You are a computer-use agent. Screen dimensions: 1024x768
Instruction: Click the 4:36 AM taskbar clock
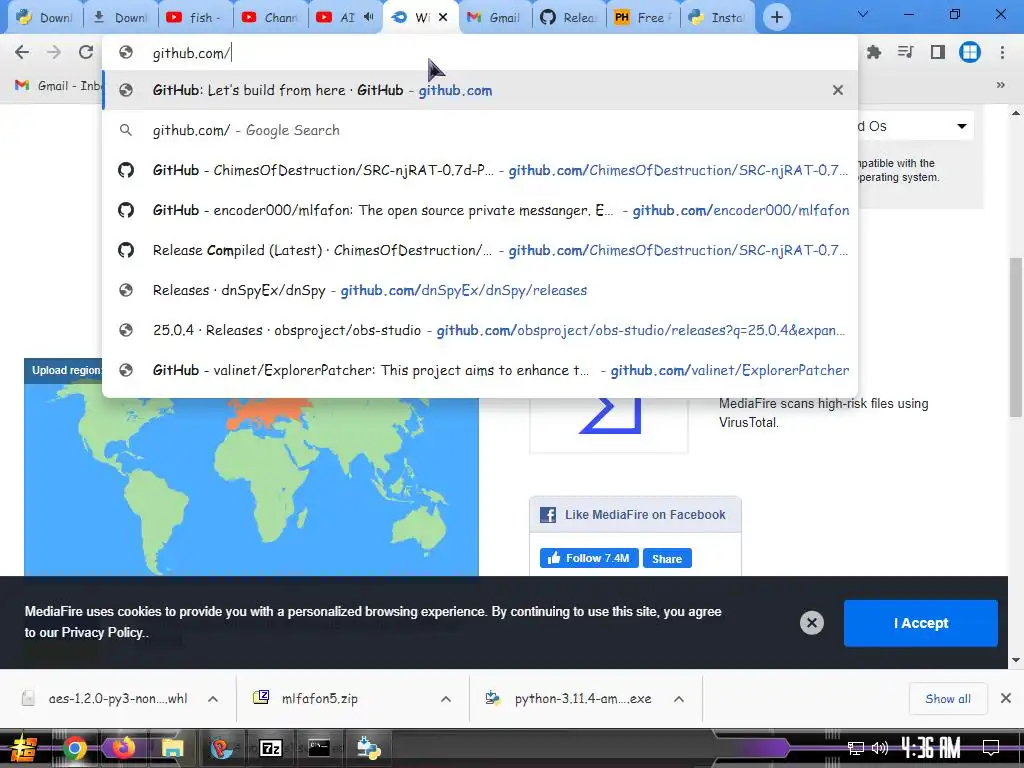[931, 748]
